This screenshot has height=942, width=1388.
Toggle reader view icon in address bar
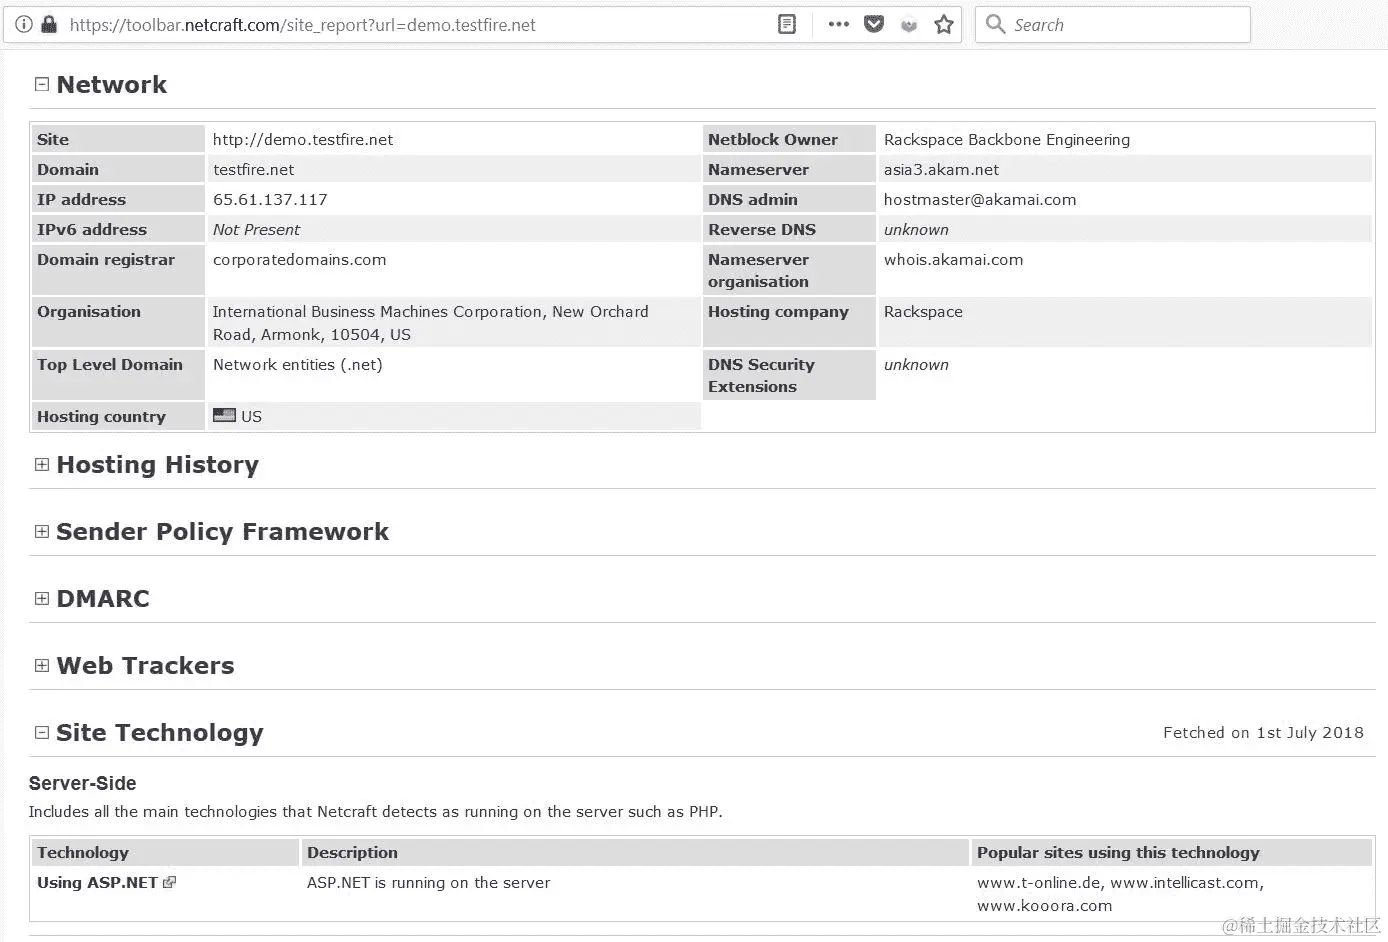coord(787,24)
